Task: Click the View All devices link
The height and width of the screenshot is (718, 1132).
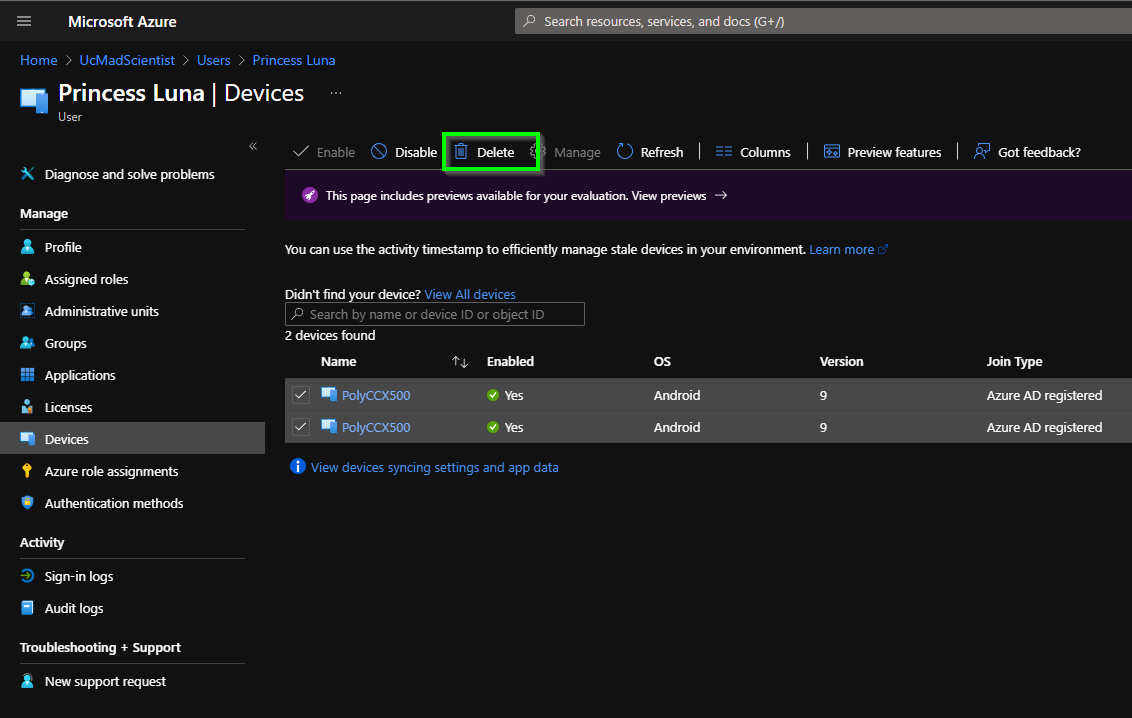Action: point(470,294)
